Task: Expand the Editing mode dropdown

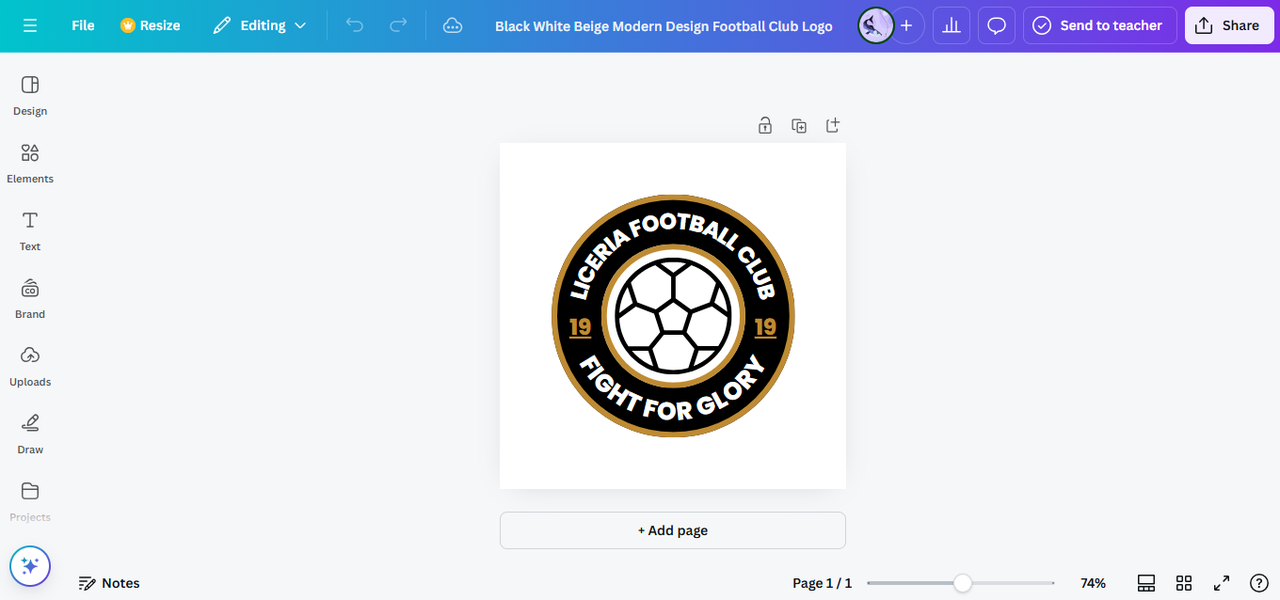Action: 260,25
